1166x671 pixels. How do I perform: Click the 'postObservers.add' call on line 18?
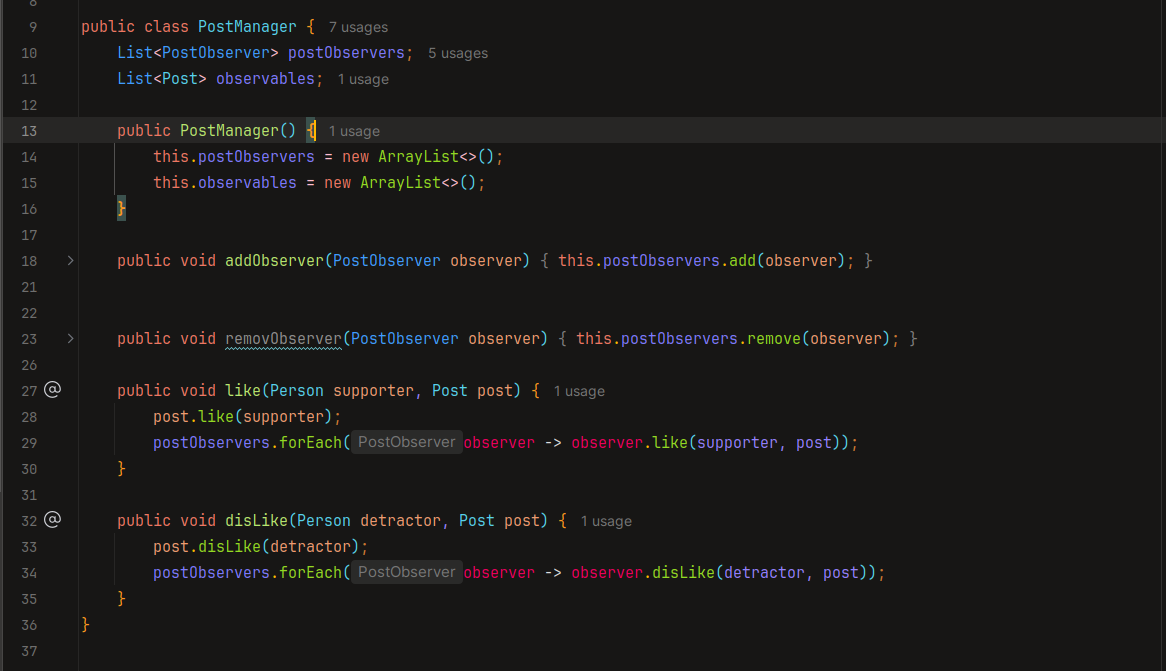pos(680,261)
